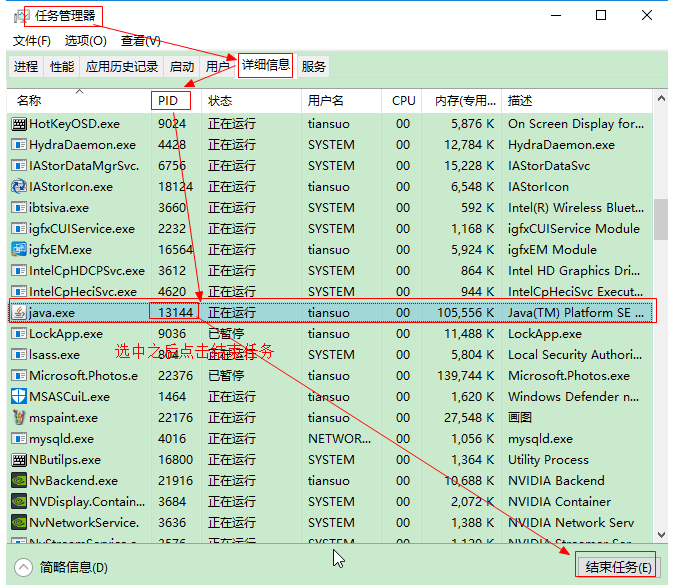Click the IntelCpHDCPSvc.exe process icon

pos(19,271)
